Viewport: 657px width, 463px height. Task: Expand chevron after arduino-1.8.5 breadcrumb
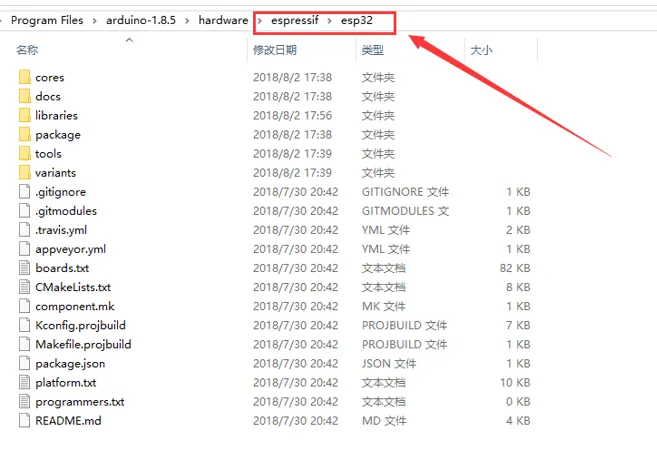pos(187,21)
